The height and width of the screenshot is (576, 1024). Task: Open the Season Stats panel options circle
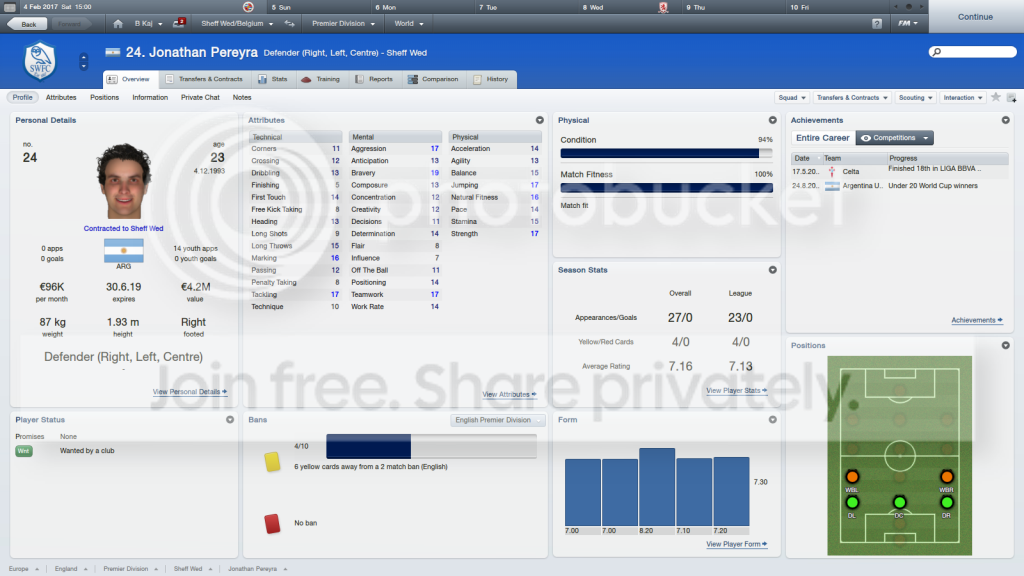pyautogui.click(x=773, y=270)
